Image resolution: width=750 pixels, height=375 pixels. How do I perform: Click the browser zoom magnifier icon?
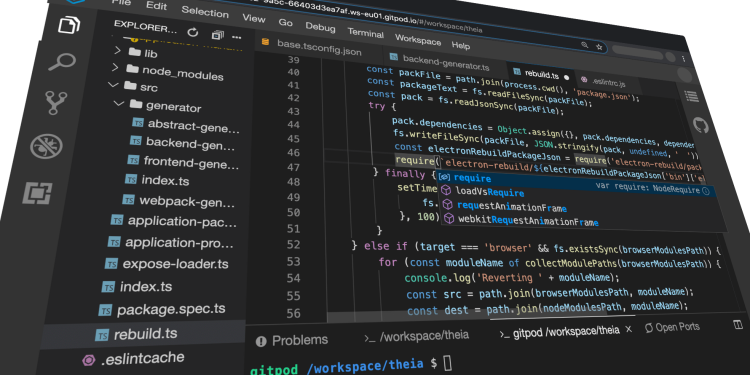(585, 45)
